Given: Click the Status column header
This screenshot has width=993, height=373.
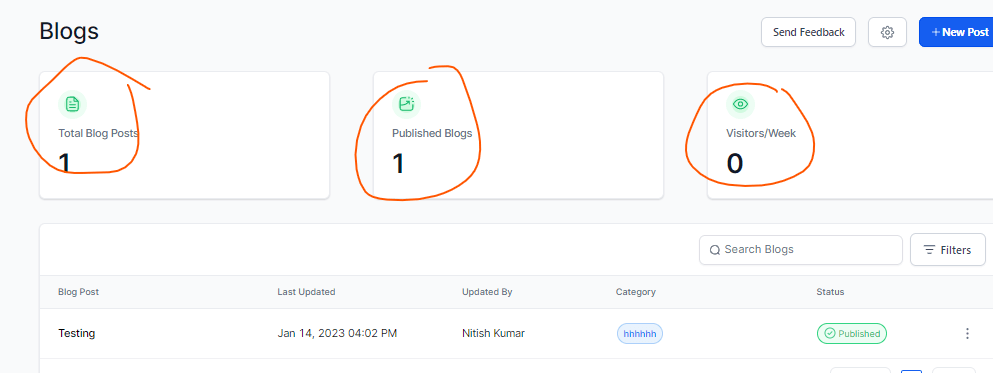Looking at the screenshot, I should [x=830, y=292].
